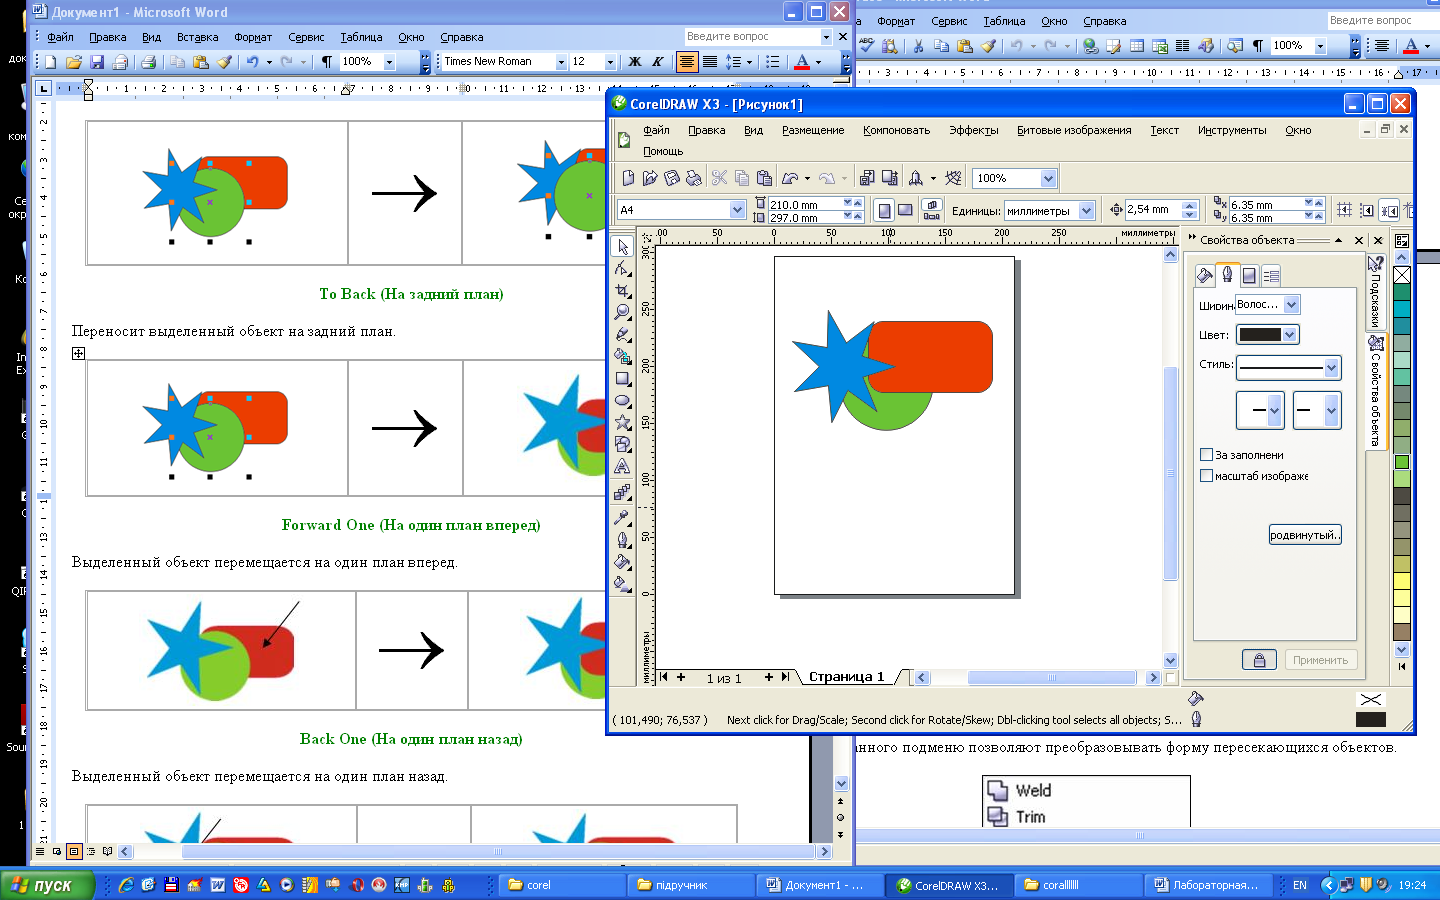
Task: Click Open file icon in CorelDRAW toolbar
Action: click(x=650, y=178)
